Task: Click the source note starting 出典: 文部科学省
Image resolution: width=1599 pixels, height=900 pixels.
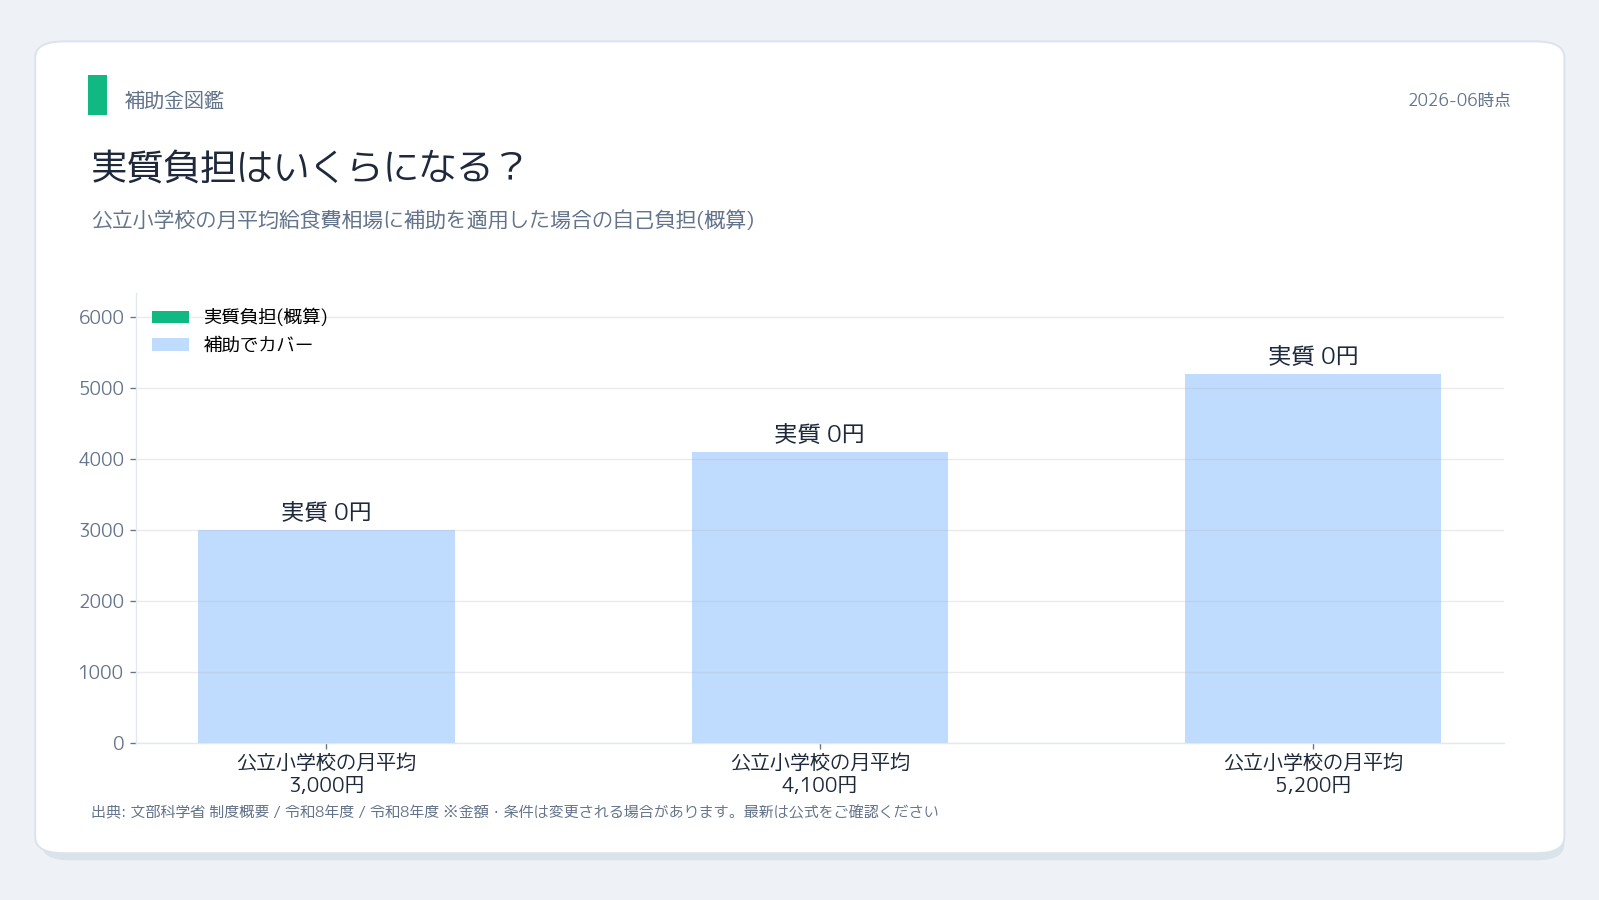Action: [x=515, y=812]
